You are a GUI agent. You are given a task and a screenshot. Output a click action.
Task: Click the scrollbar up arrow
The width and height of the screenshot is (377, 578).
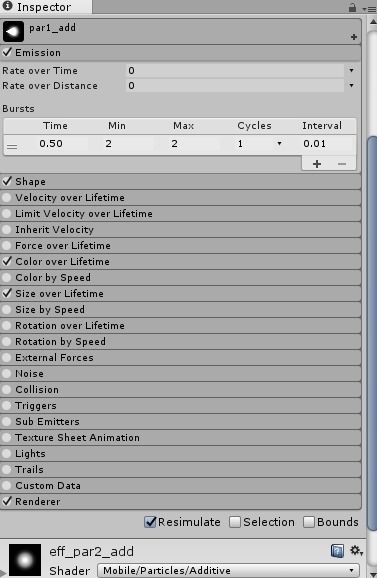372,22
